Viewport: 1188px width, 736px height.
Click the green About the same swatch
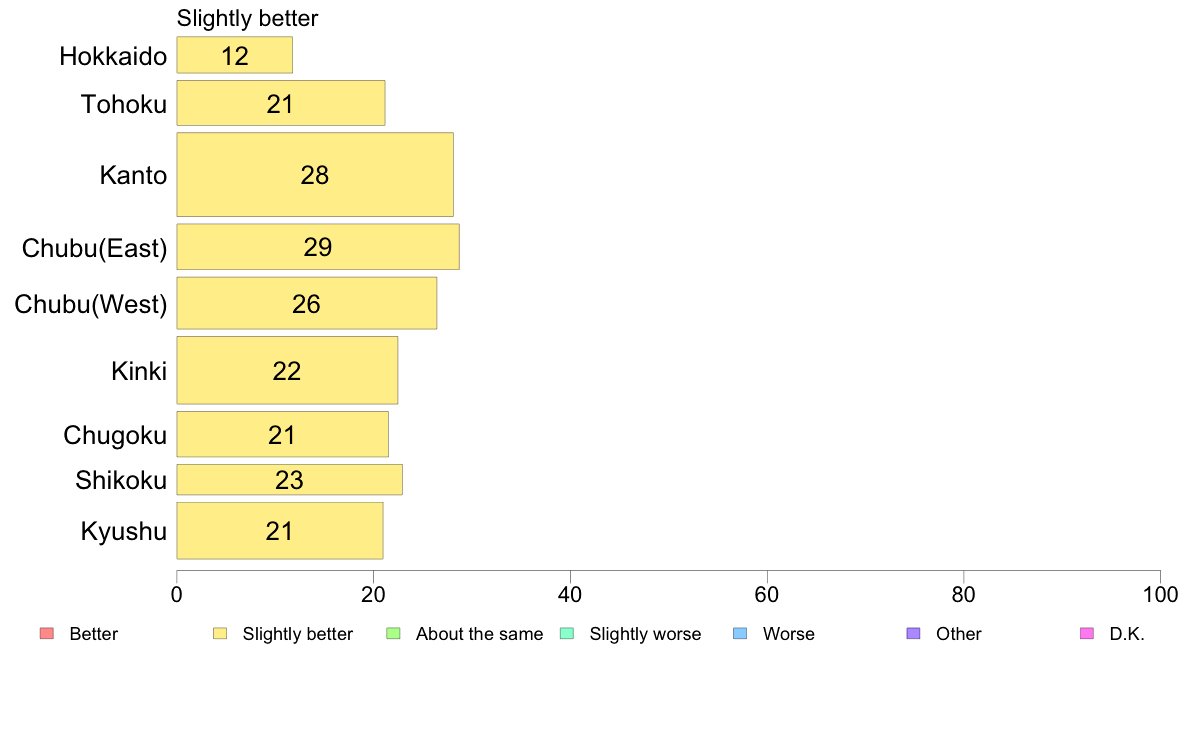tap(393, 634)
